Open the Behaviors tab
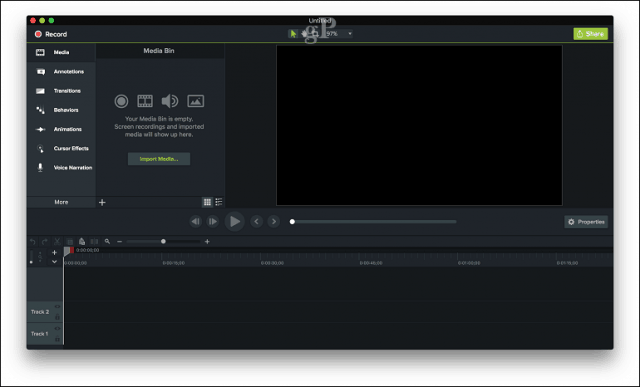Screen dimensions: 640x387 pyautogui.click(x=61, y=110)
